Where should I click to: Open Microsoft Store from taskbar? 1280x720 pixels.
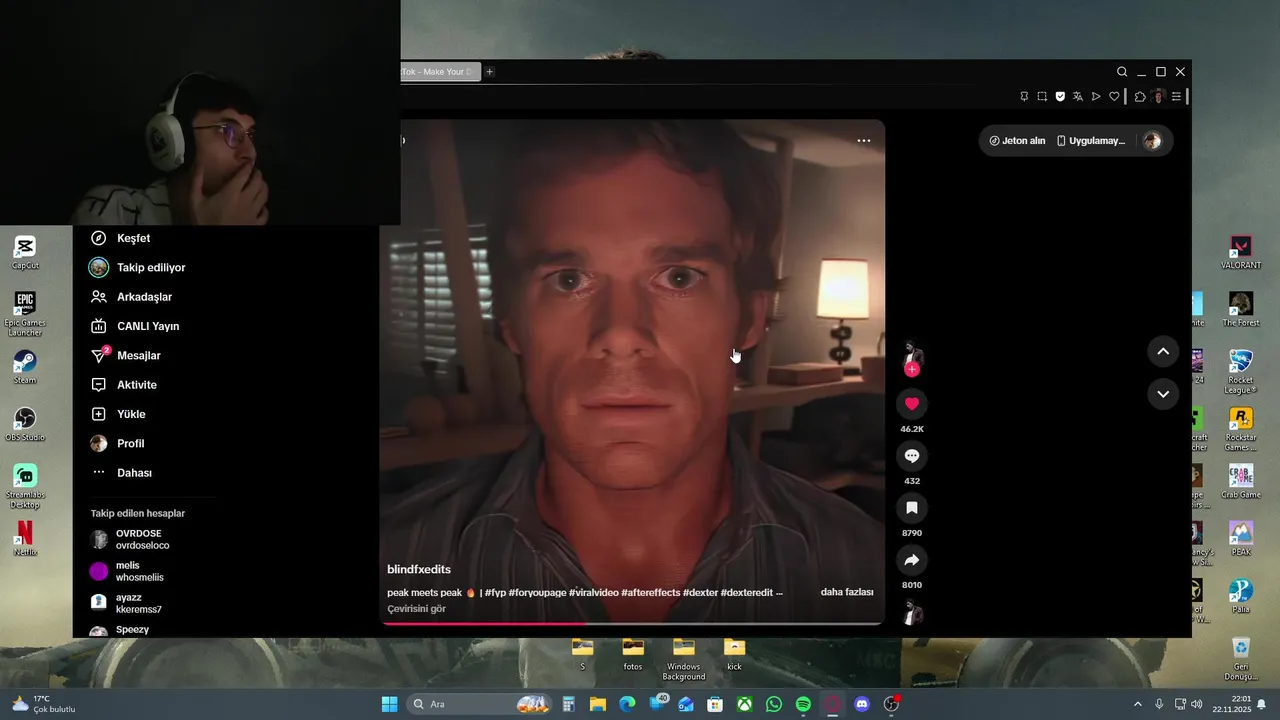coord(715,704)
